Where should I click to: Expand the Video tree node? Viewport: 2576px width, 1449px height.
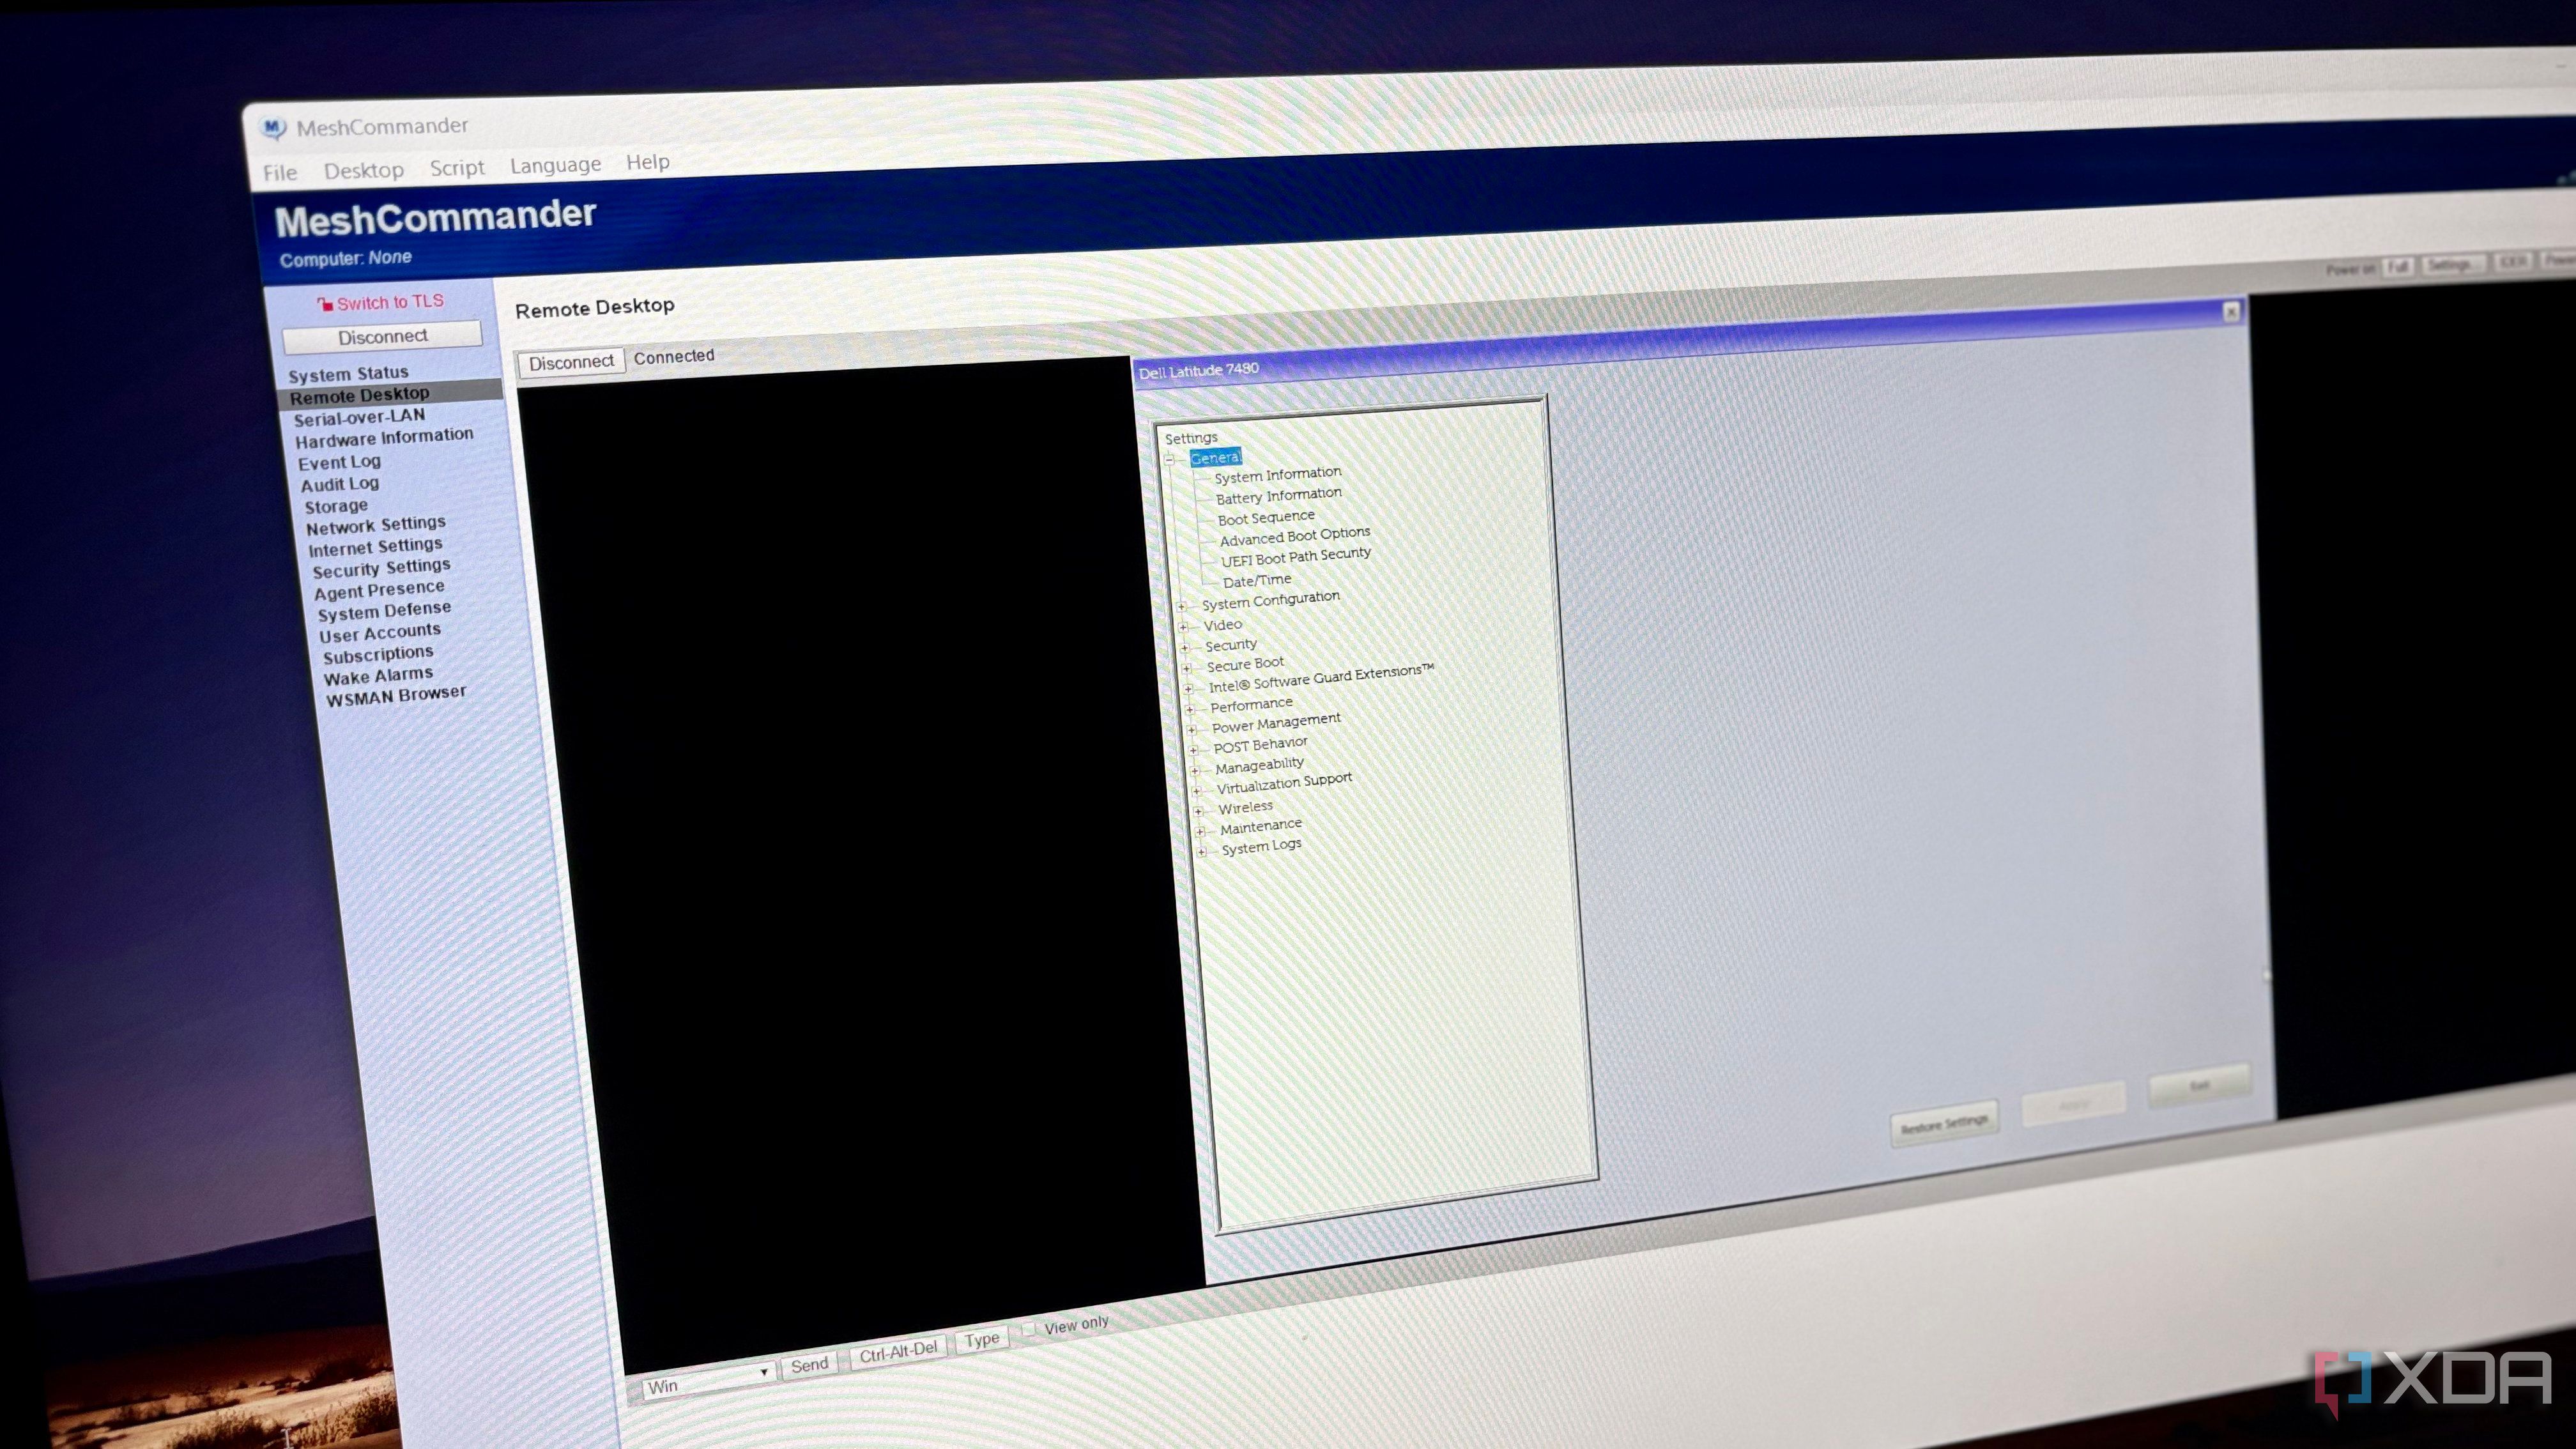(1184, 627)
